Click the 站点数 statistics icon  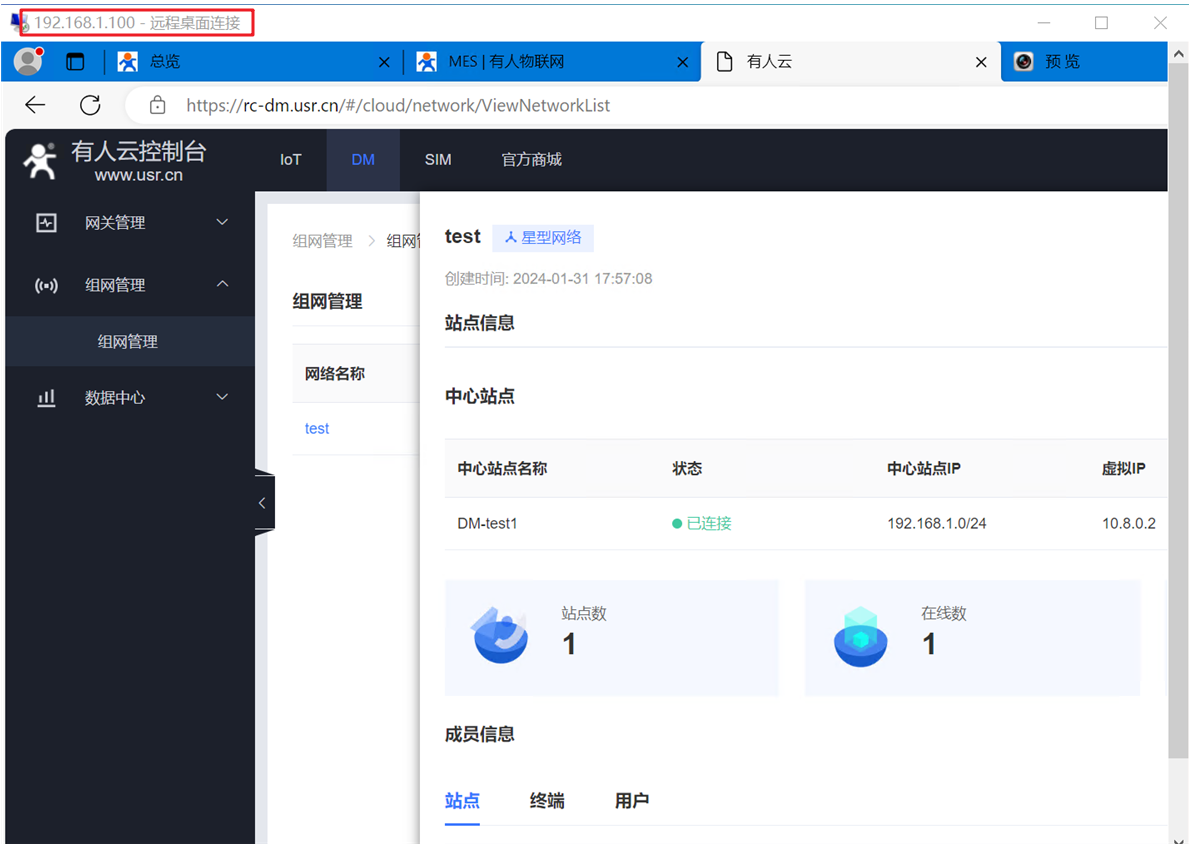tap(499, 635)
